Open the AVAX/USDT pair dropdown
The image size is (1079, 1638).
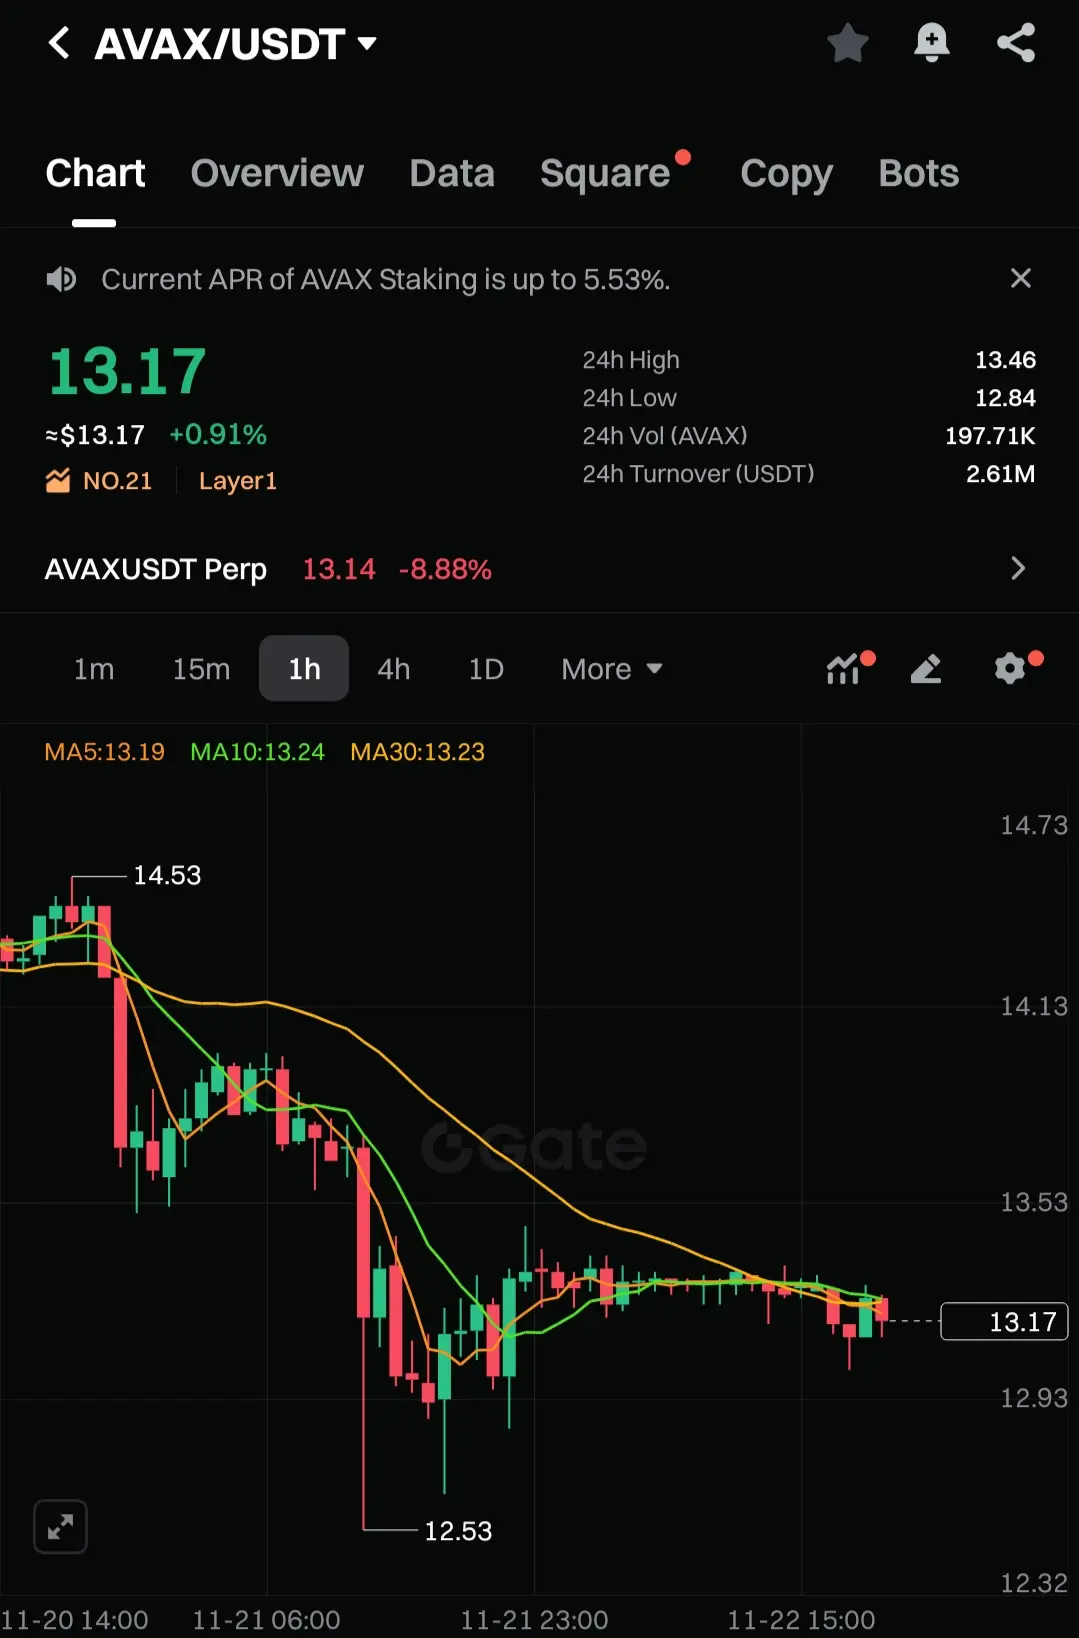(236, 44)
